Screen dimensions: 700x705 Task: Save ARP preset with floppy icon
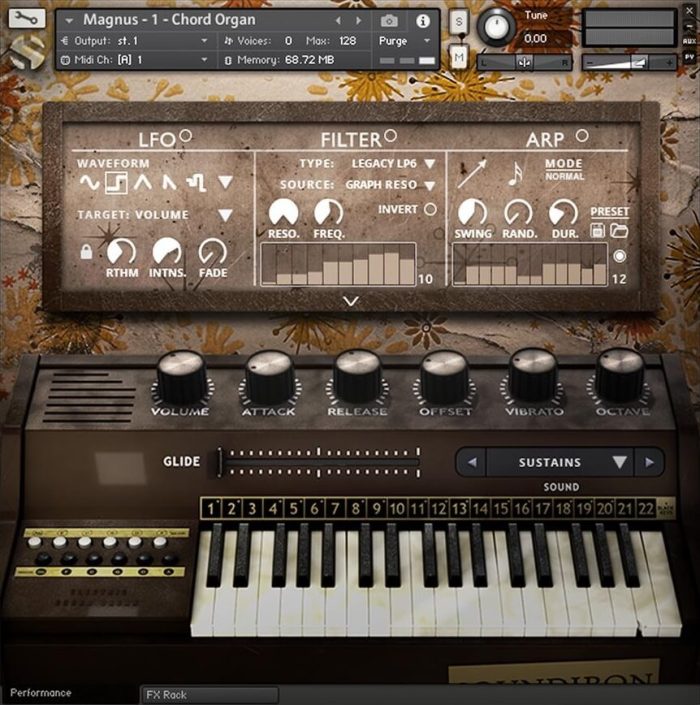coord(597,231)
